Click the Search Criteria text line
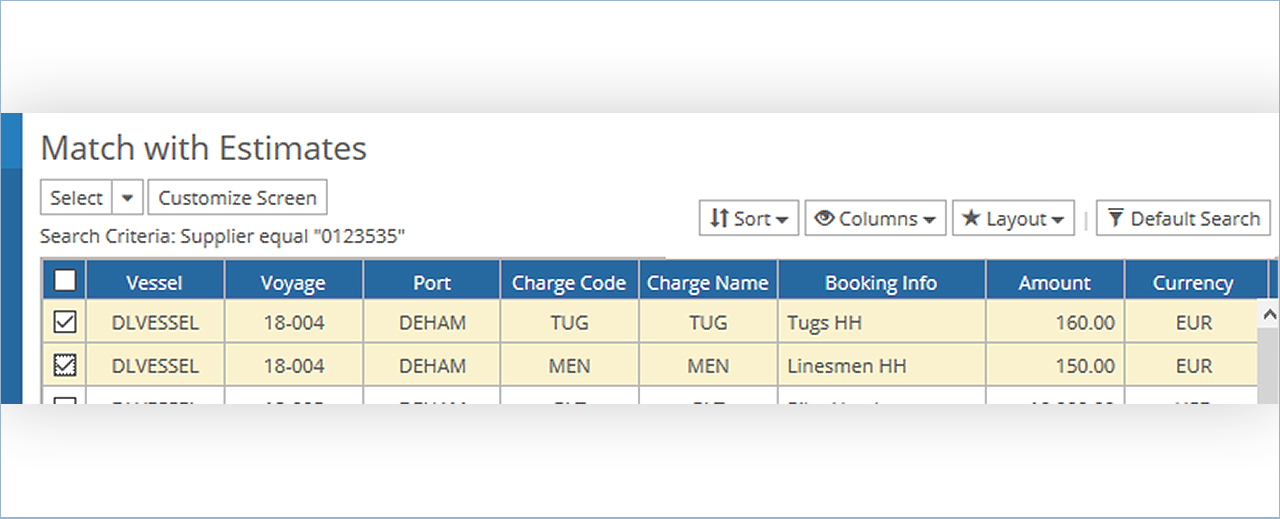The image size is (1280, 519). coord(222,237)
